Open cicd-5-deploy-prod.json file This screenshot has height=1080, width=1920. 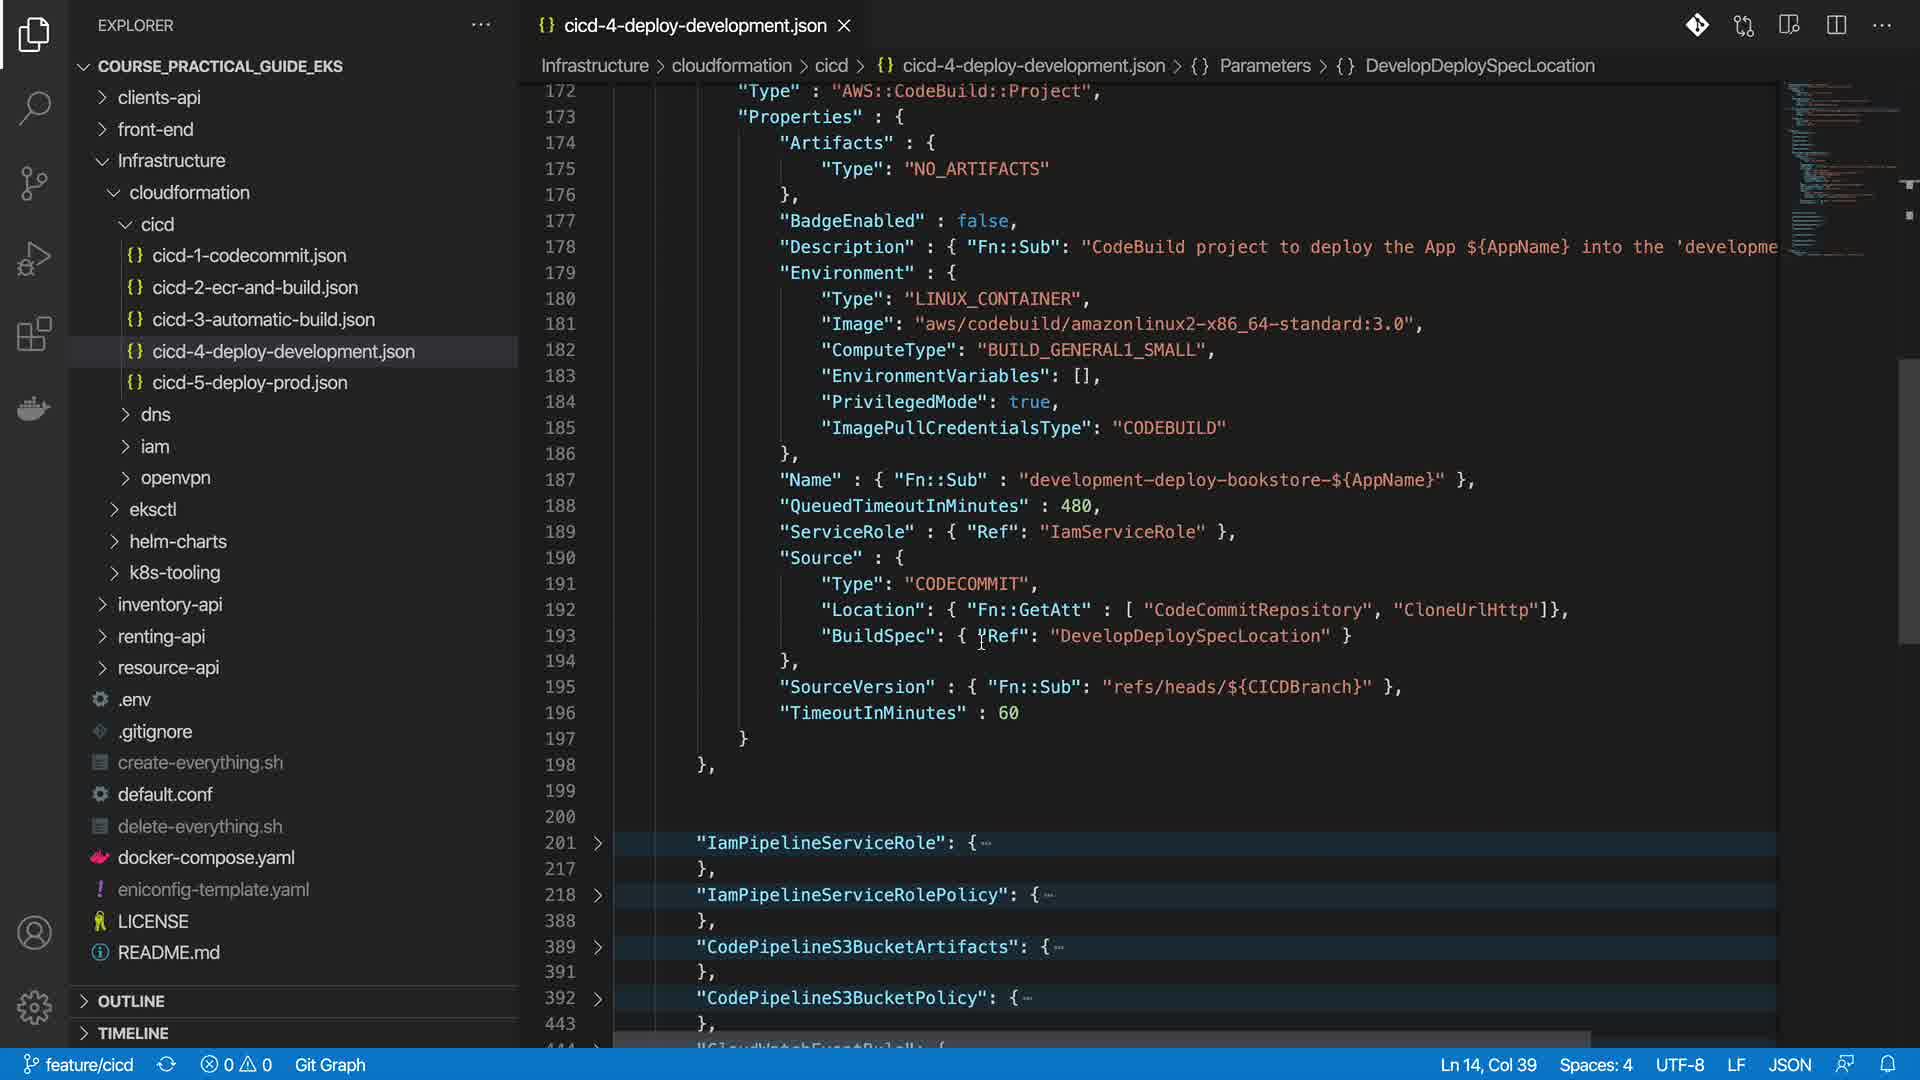click(x=249, y=382)
